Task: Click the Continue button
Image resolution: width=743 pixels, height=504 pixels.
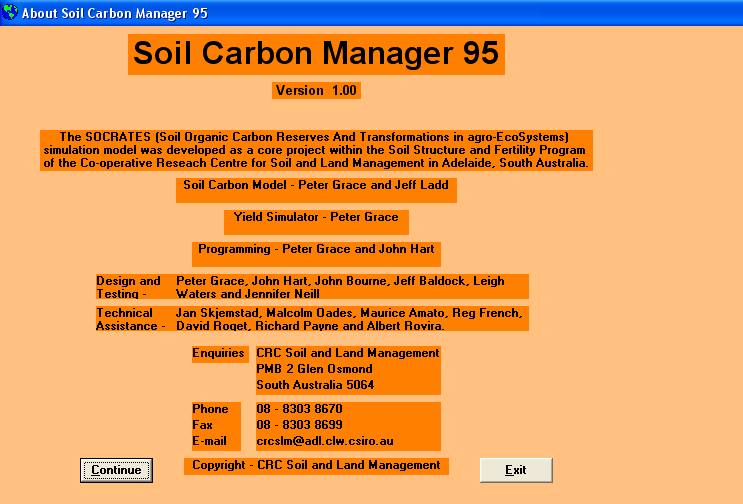Action: (116, 470)
